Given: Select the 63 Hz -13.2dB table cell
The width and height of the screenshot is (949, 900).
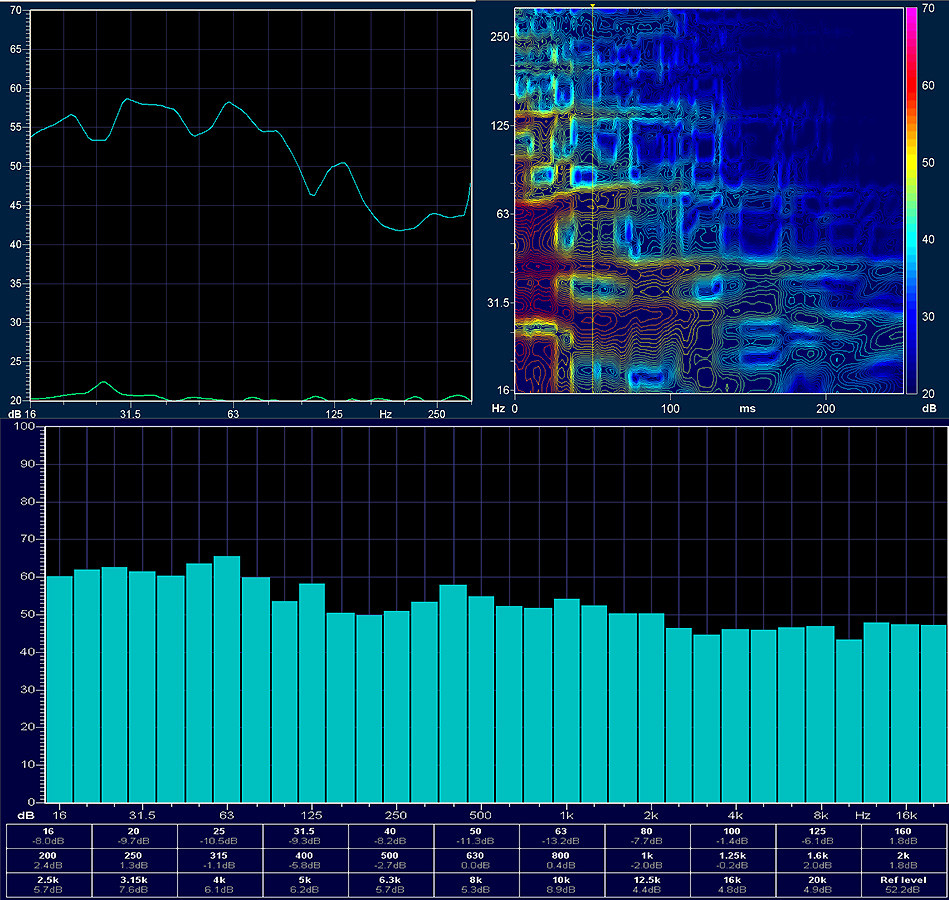Looking at the screenshot, I should pyautogui.click(x=561, y=836).
